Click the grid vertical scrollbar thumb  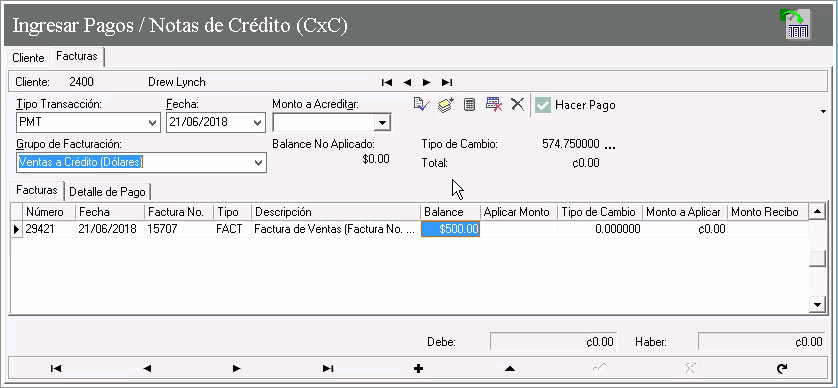pyautogui.click(x=817, y=258)
